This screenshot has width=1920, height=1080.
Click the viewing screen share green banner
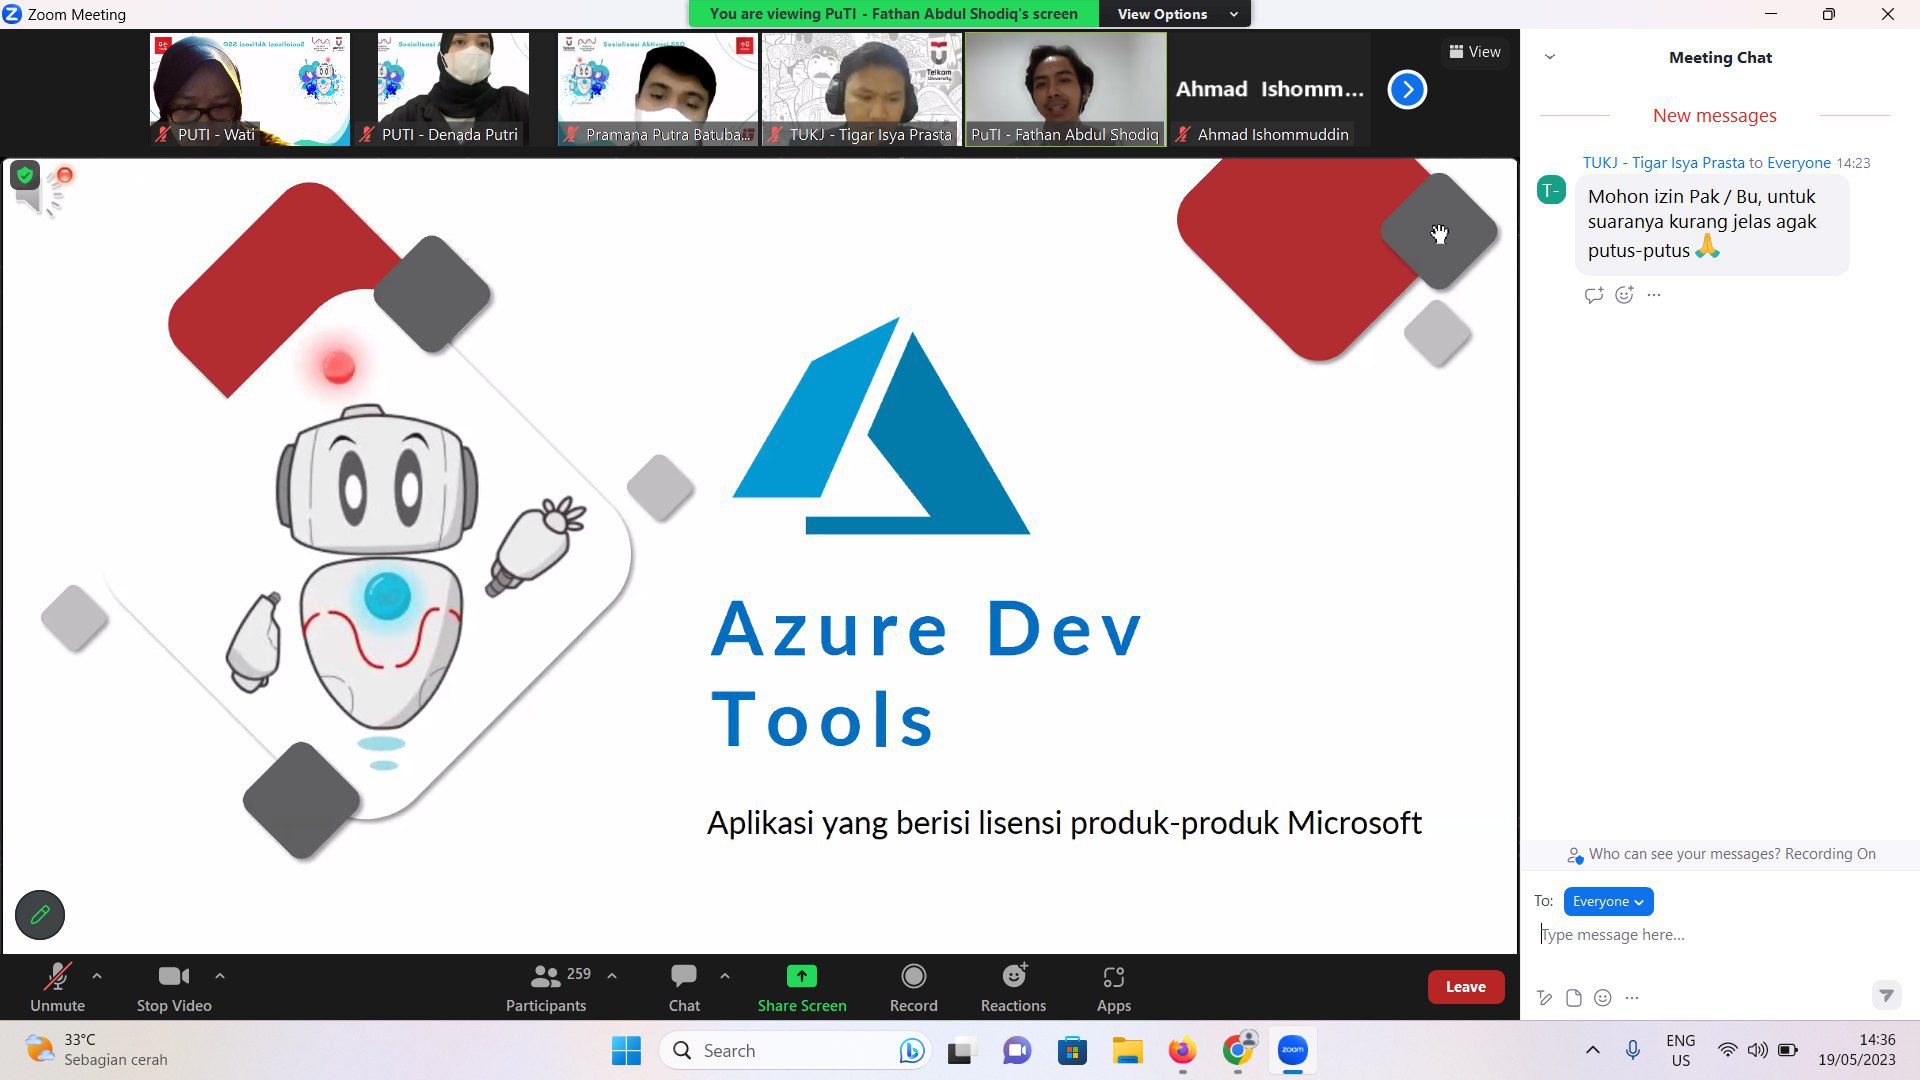point(893,14)
